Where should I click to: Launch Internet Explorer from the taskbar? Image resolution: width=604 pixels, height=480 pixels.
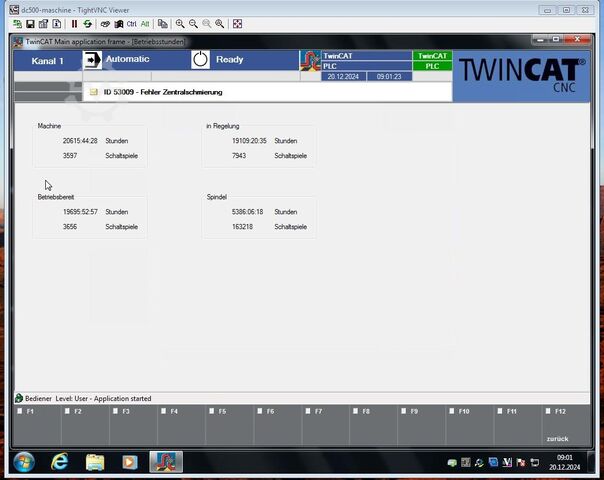tap(59, 462)
